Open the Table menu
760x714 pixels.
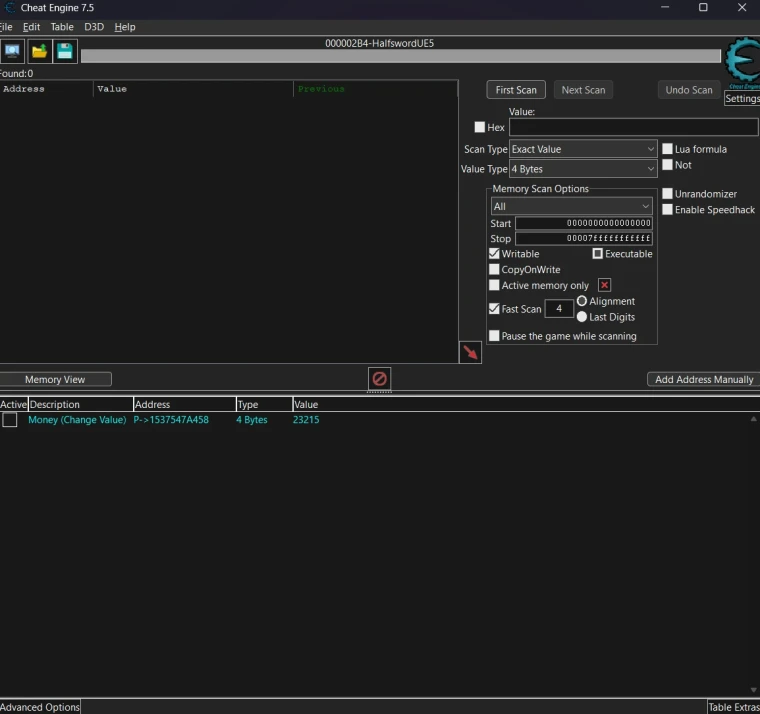coord(62,27)
